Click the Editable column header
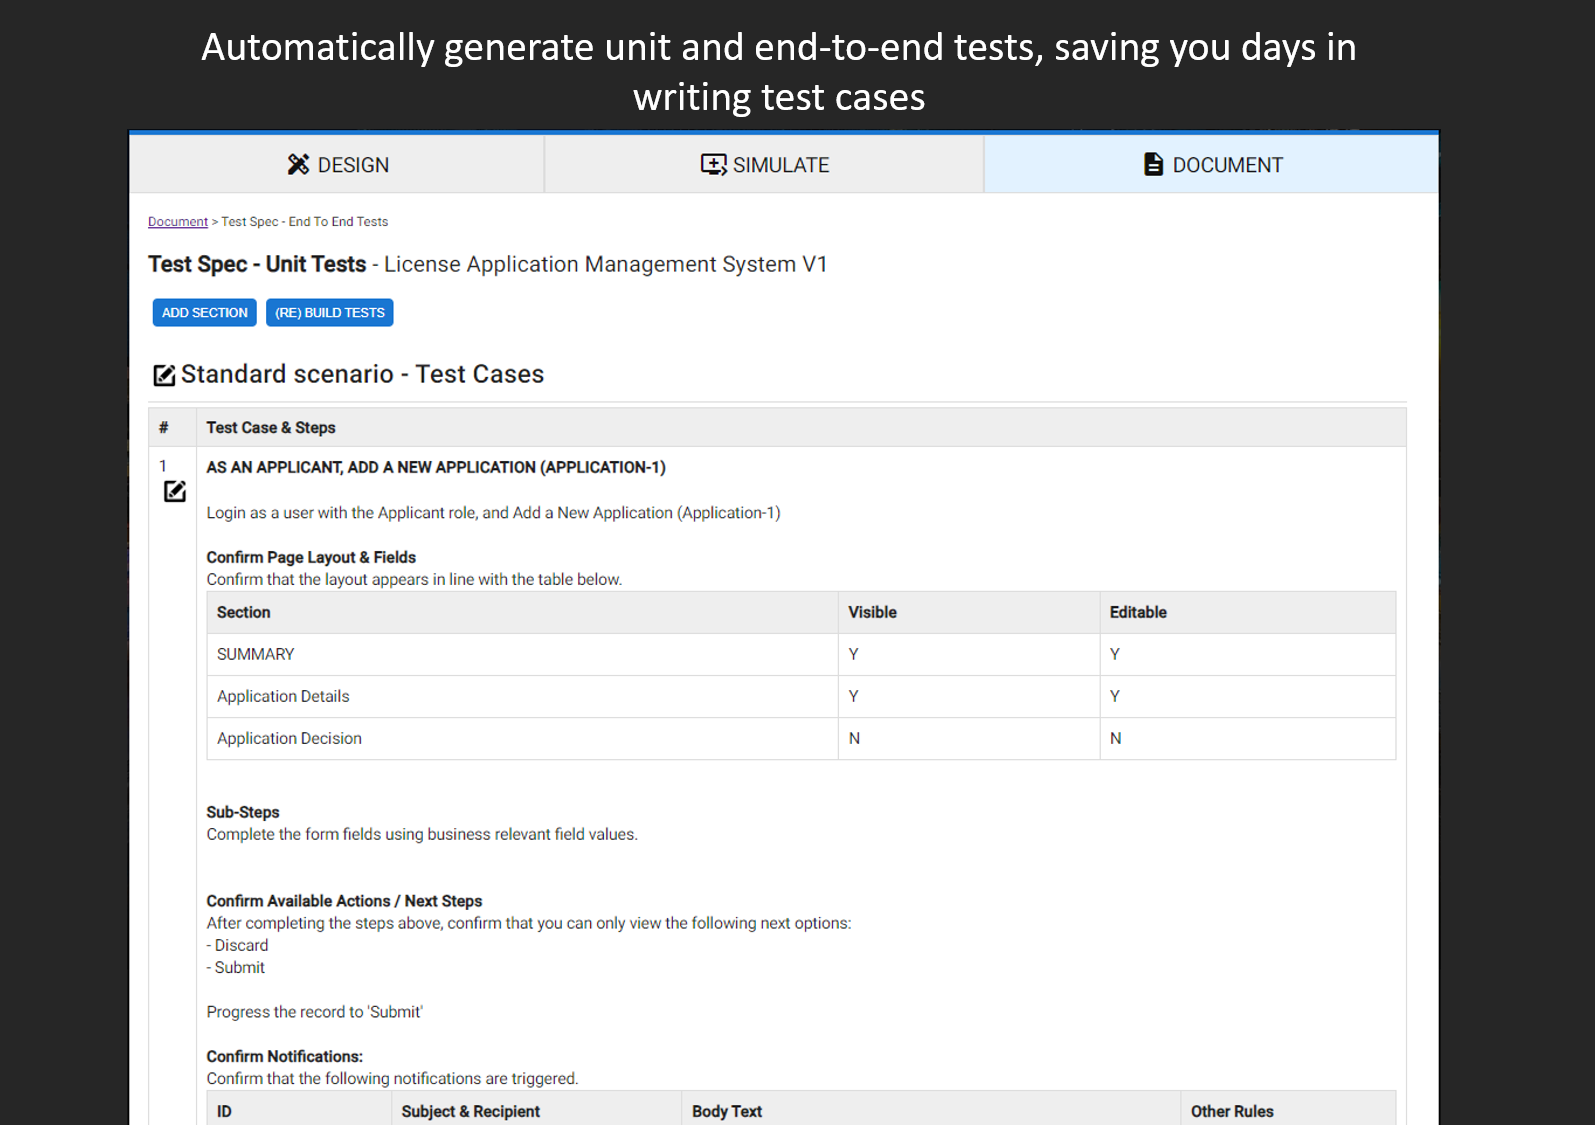Screen dimensions: 1595x1125 [1138, 612]
